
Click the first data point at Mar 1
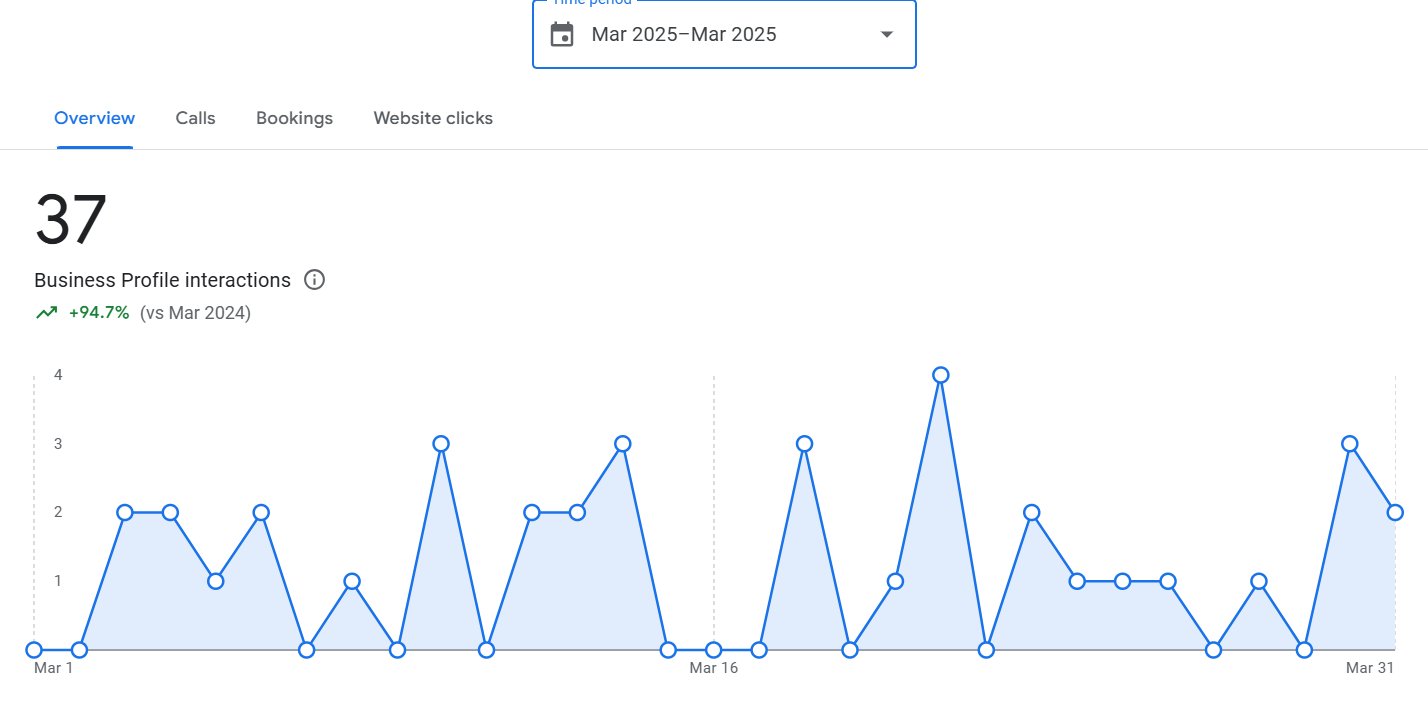pyautogui.click(x=34, y=649)
